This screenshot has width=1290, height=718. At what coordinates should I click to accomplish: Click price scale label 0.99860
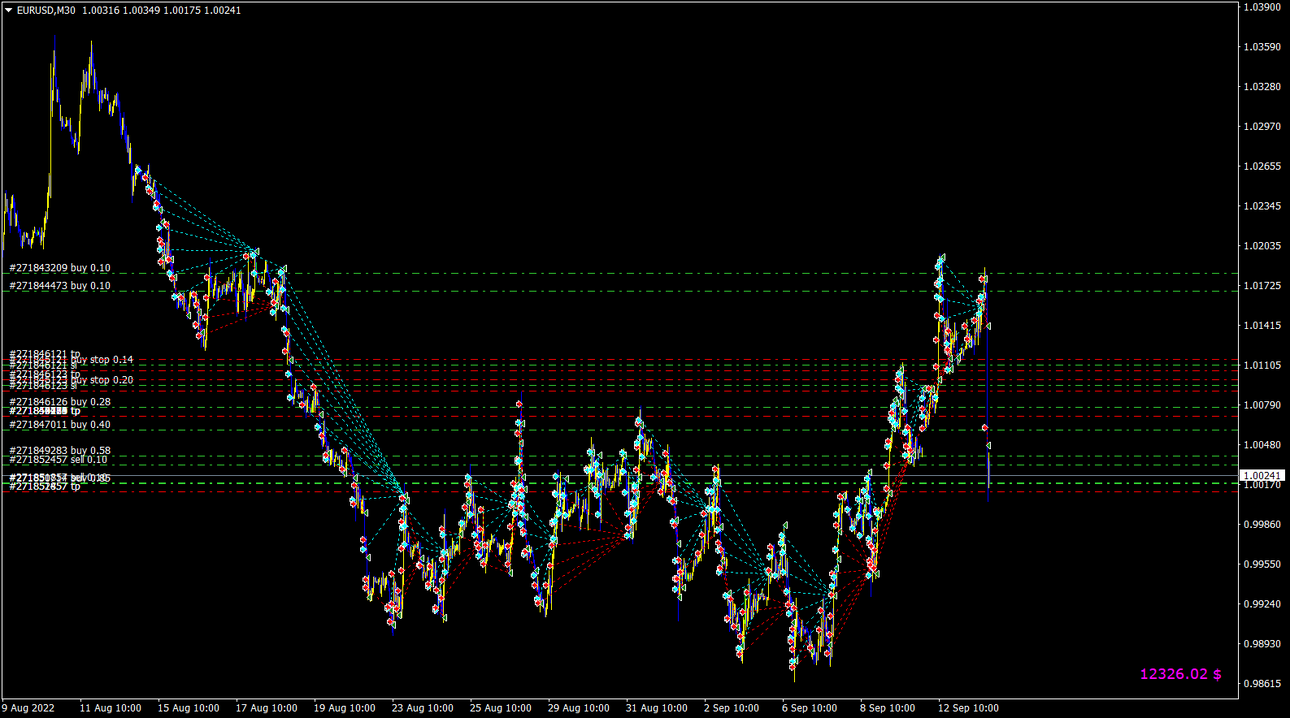[x=1260, y=524]
